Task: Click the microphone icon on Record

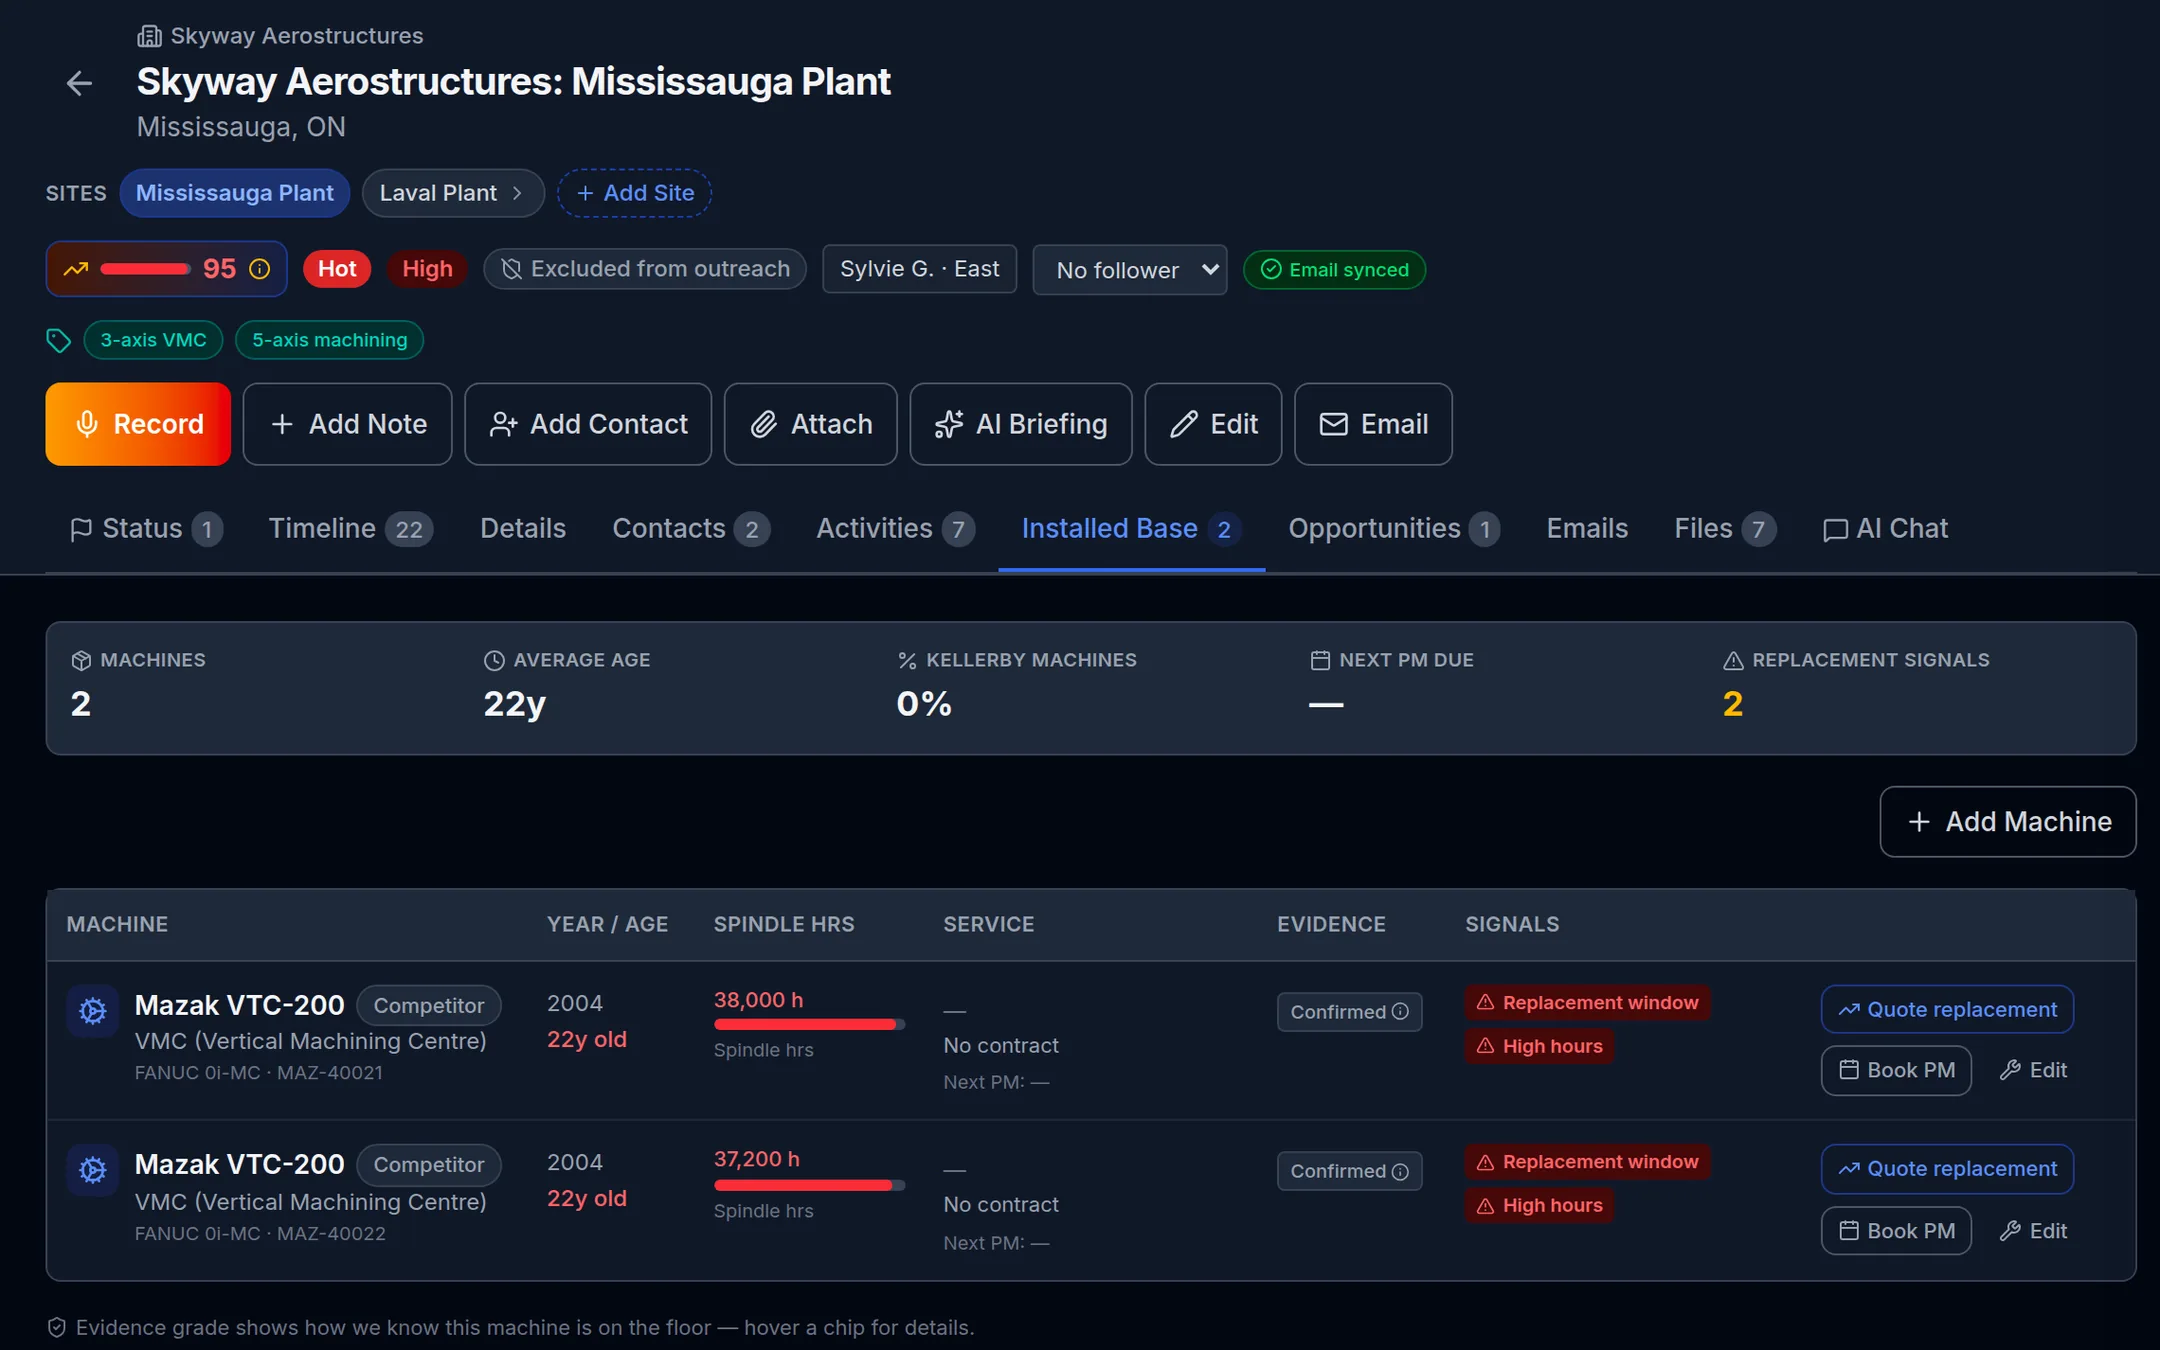Action: (x=87, y=424)
